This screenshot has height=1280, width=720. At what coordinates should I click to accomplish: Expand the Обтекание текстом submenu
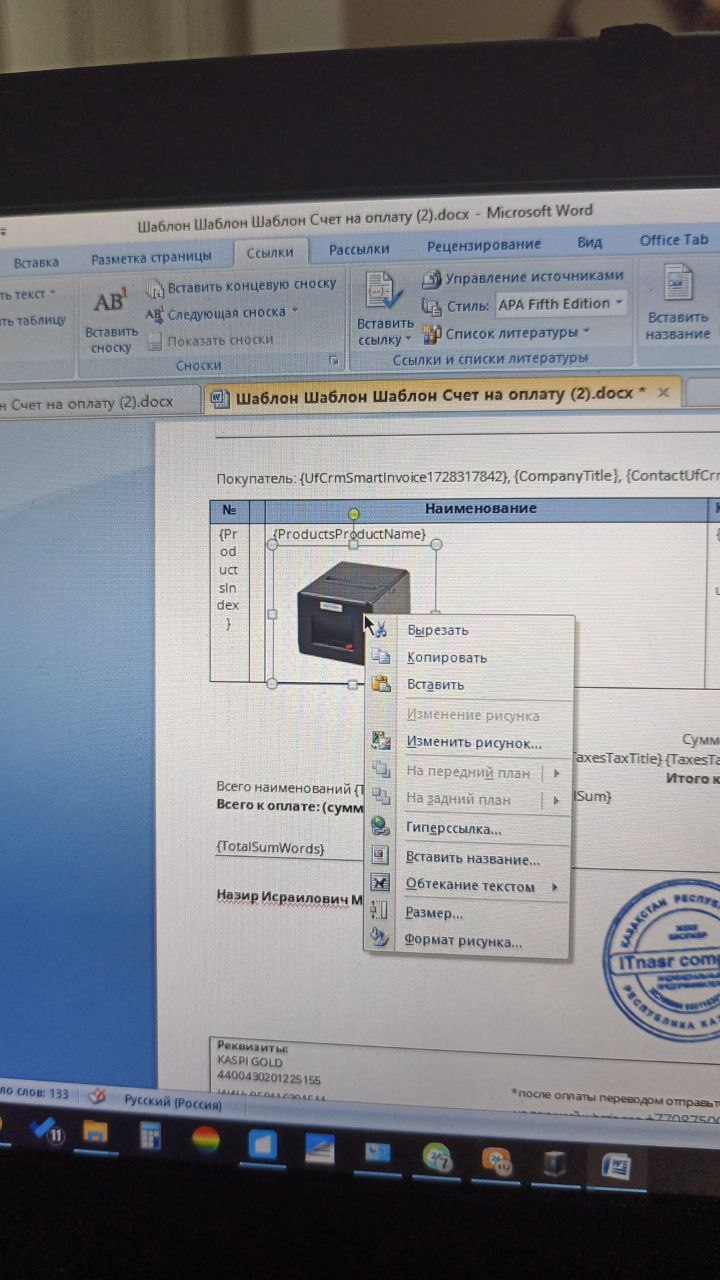[554, 887]
